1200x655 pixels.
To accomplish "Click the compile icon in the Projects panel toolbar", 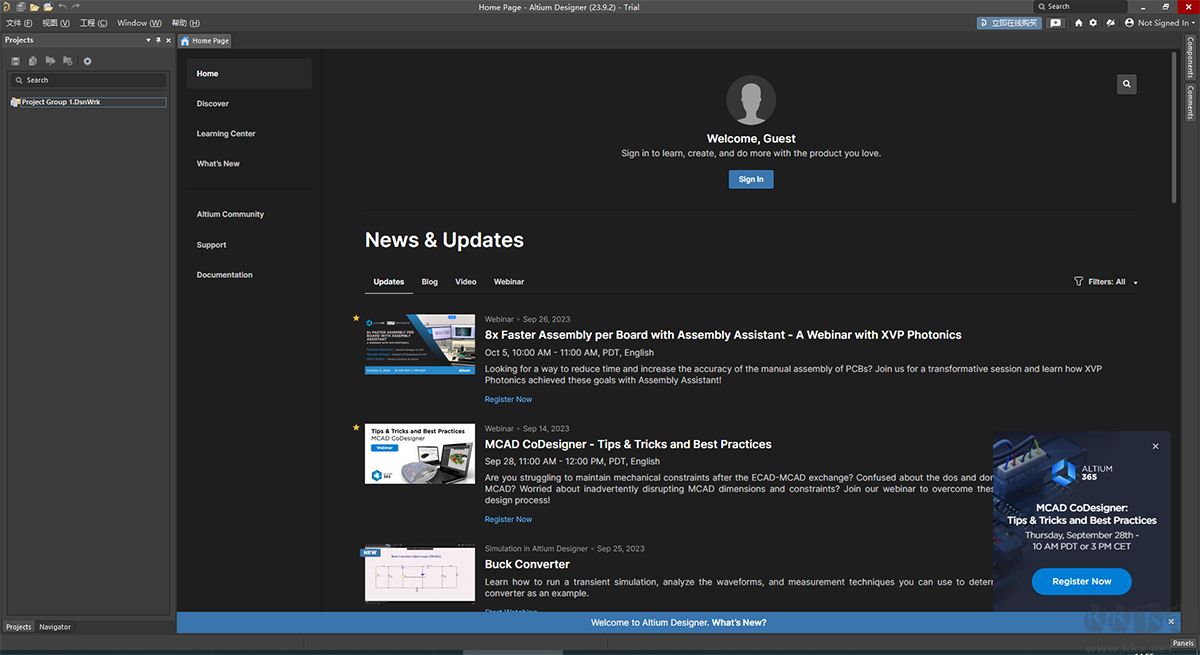I will point(50,61).
